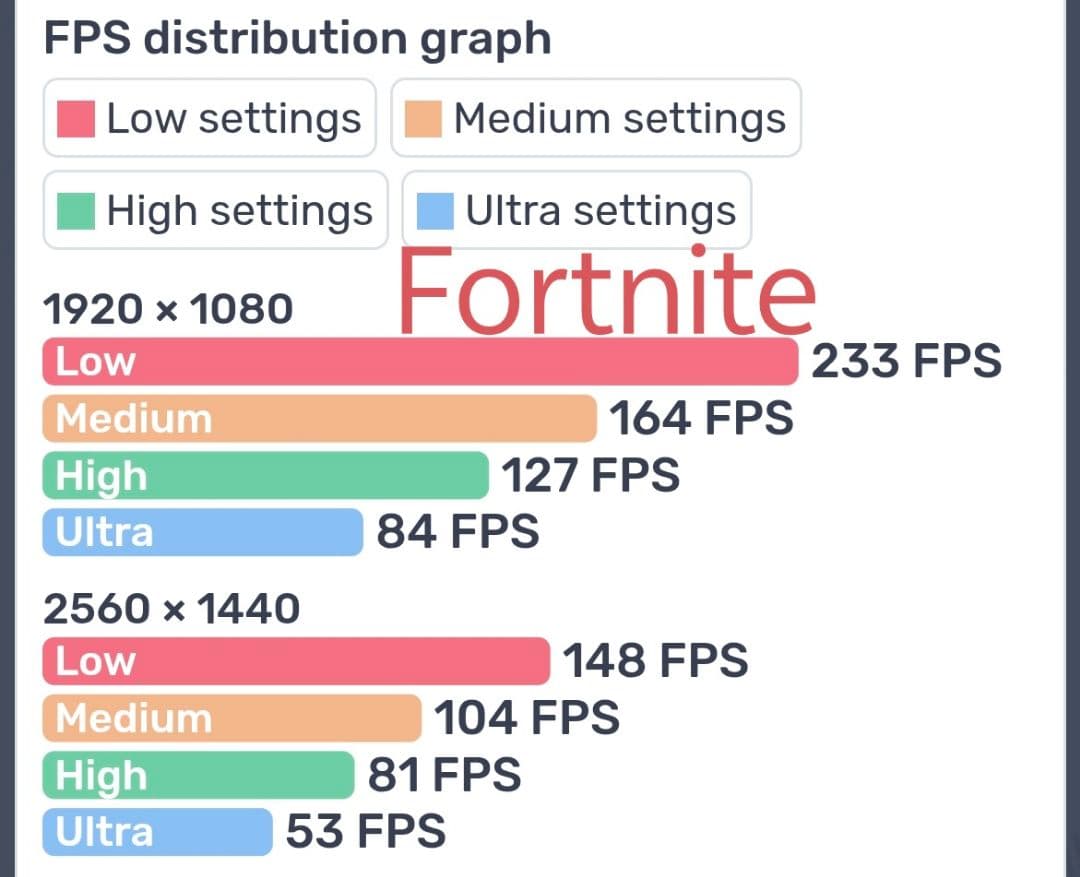Click the blue Ultra settings color swatch

[435, 211]
